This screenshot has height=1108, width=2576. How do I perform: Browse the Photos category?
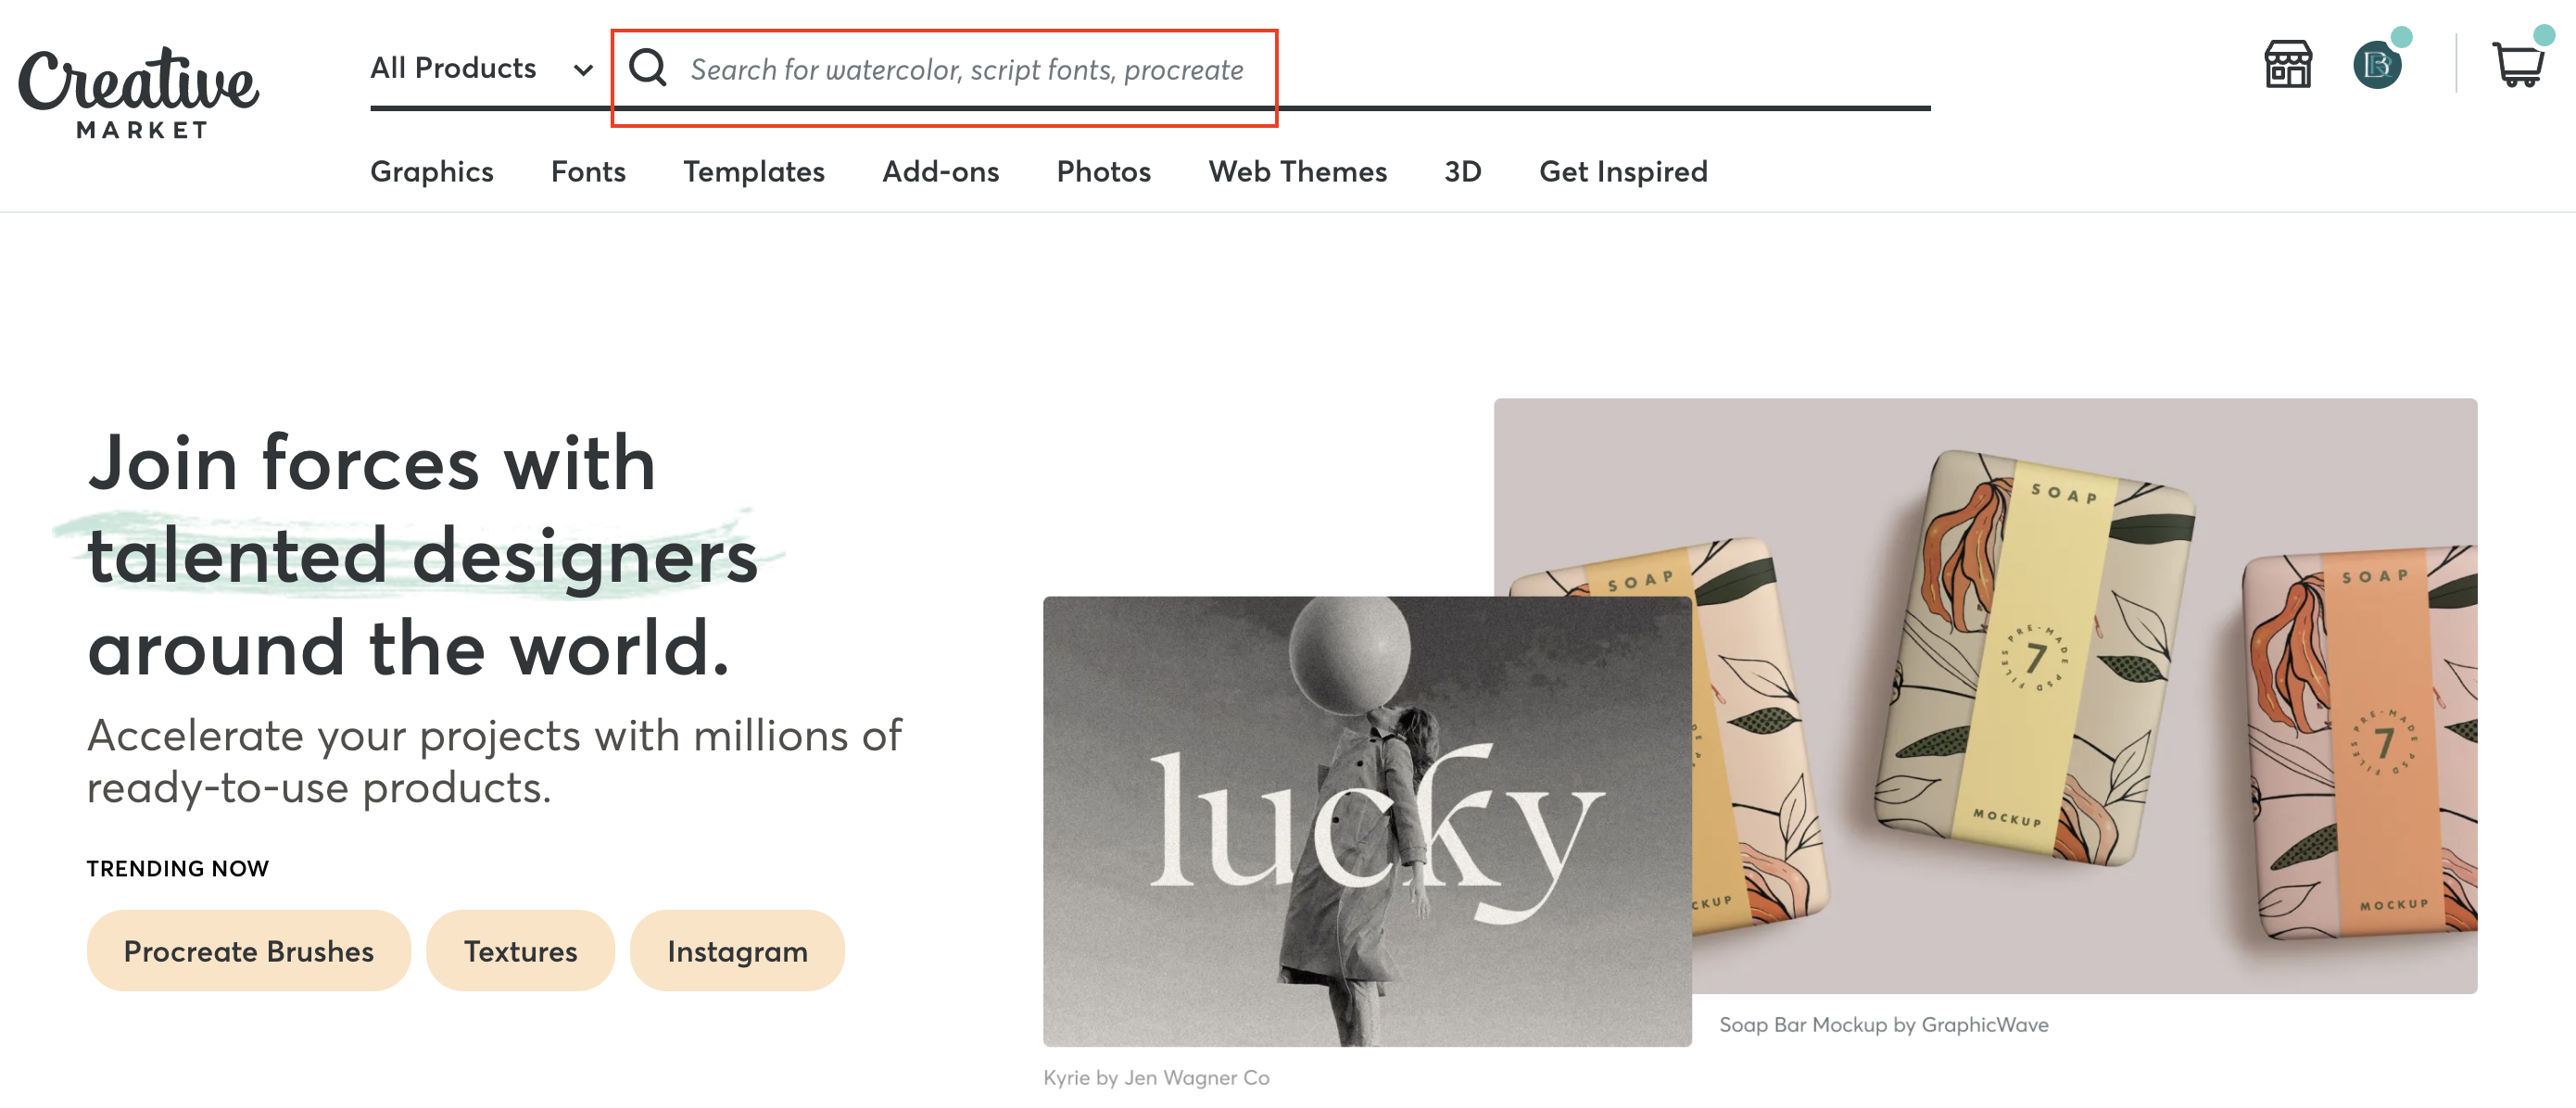(x=1103, y=172)
